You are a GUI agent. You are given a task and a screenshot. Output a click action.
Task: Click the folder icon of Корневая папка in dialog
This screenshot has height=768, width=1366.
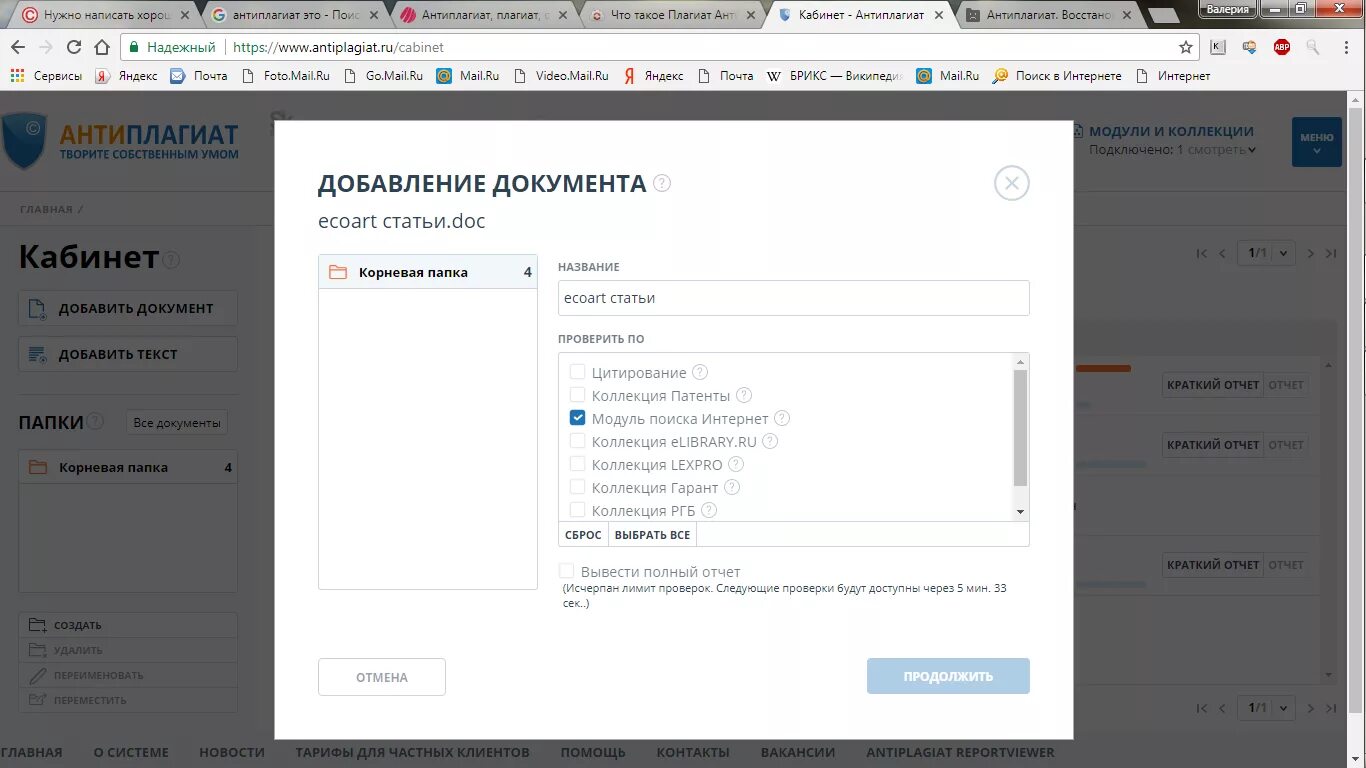click(338, 272)
